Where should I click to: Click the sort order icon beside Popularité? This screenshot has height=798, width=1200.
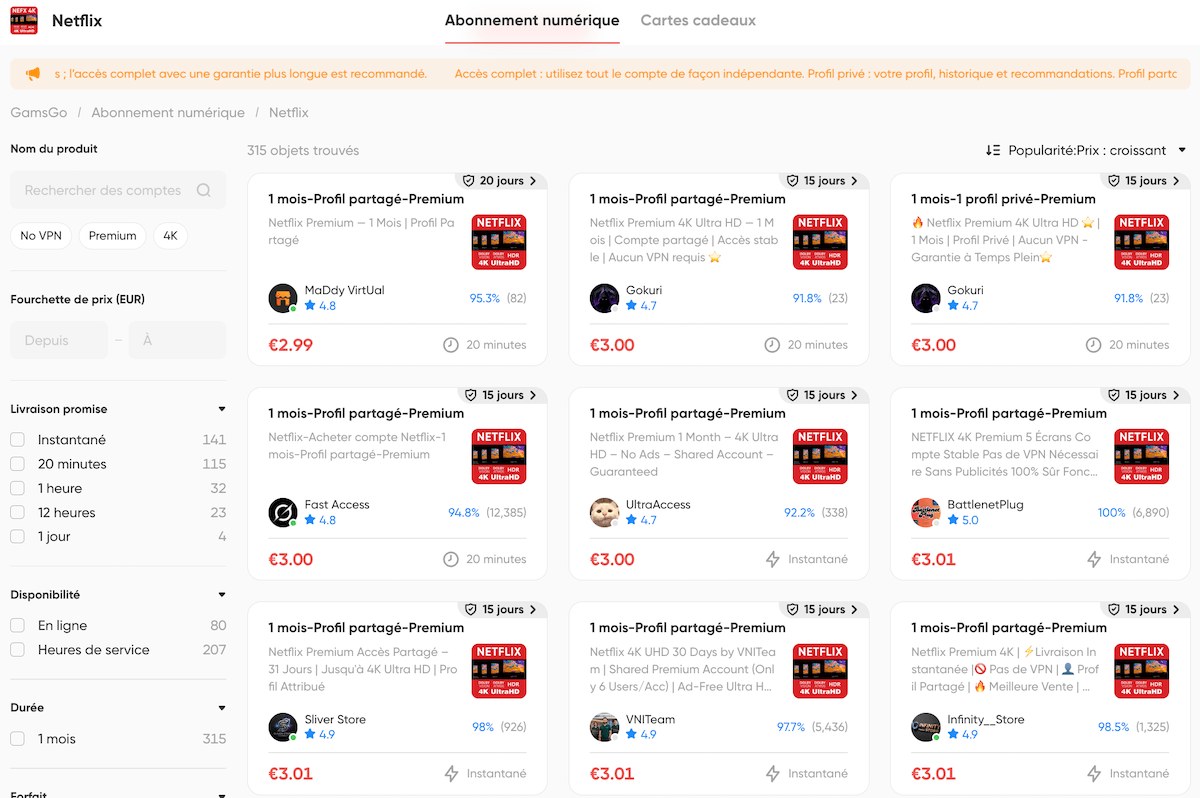pos(993,150)
